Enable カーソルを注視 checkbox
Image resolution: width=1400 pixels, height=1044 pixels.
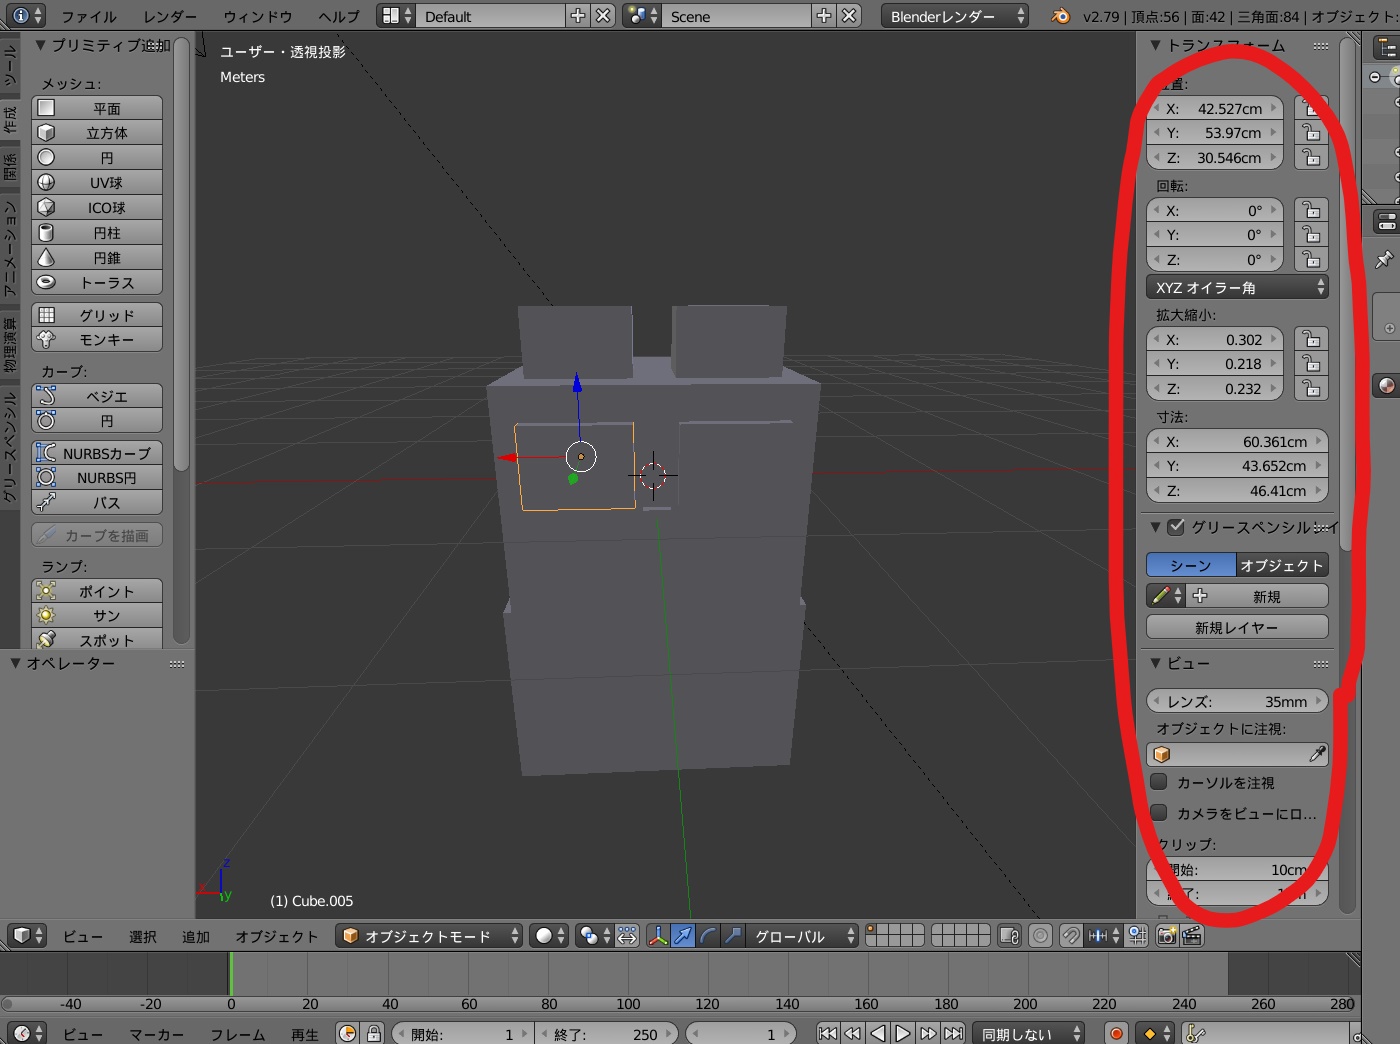[1158, 783]
